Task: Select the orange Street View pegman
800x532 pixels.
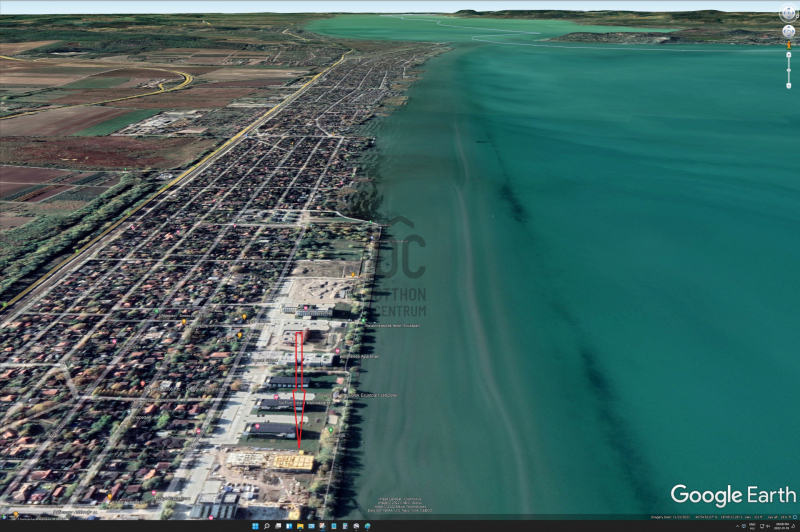Action: click(788, 44)
